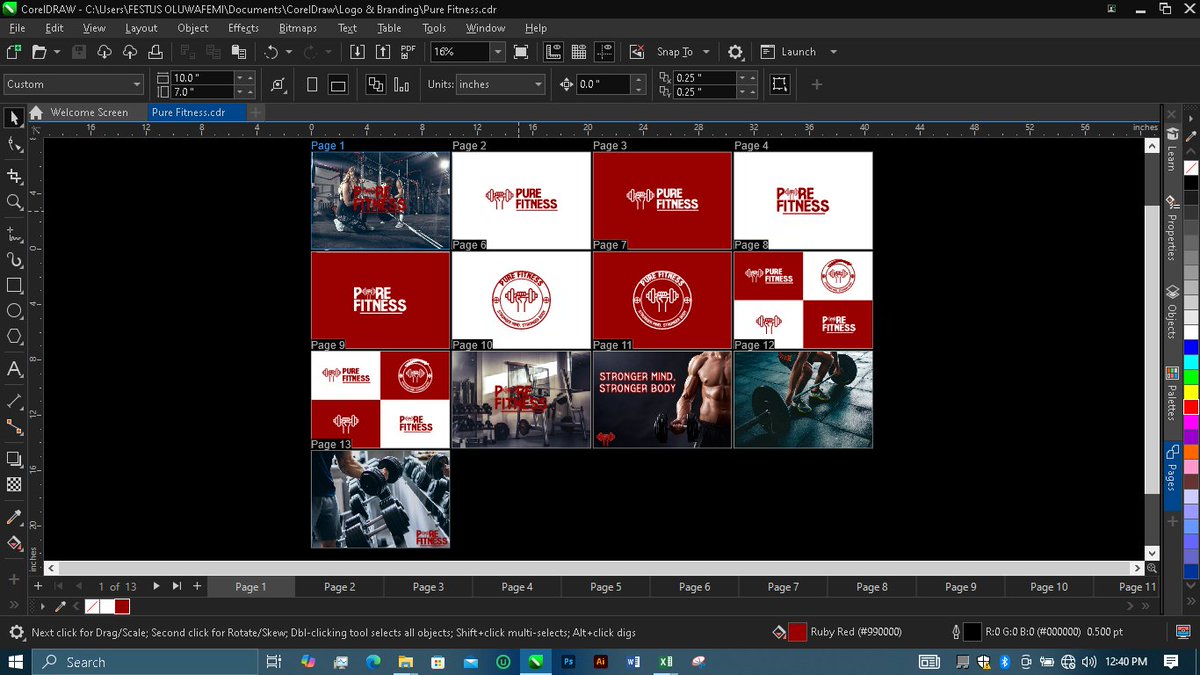
Task: Go to next page arrow
Action: point(156,586)
